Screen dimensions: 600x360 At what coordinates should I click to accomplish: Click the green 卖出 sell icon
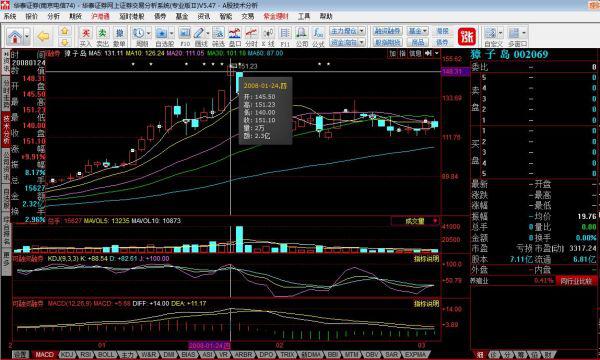103,37
